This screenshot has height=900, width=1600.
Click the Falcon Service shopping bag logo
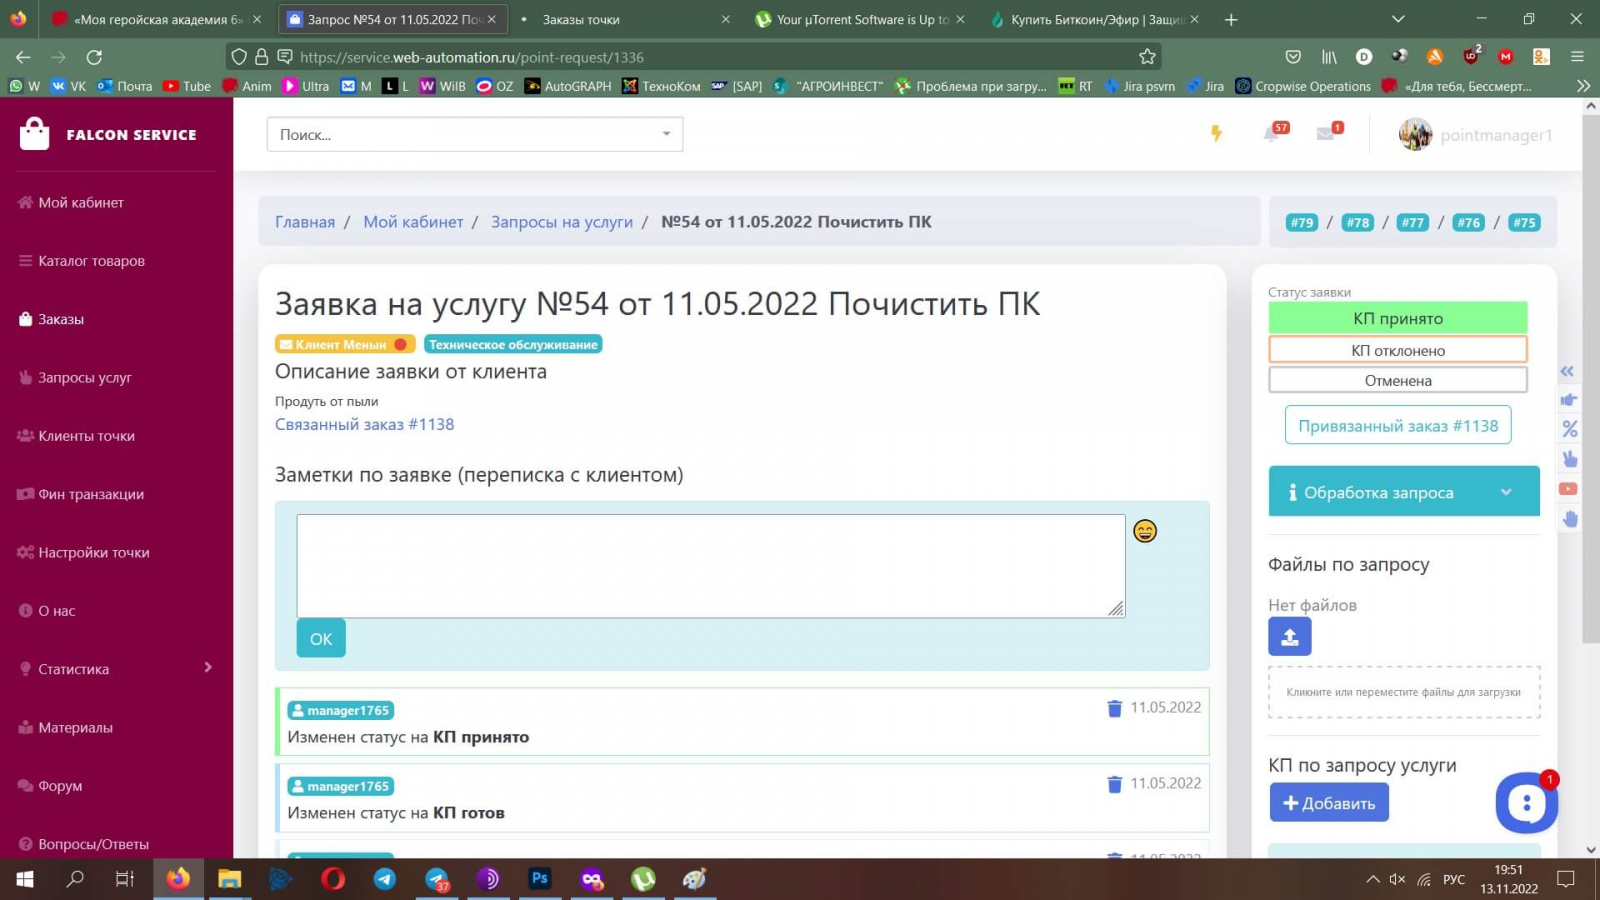point(34,134)
